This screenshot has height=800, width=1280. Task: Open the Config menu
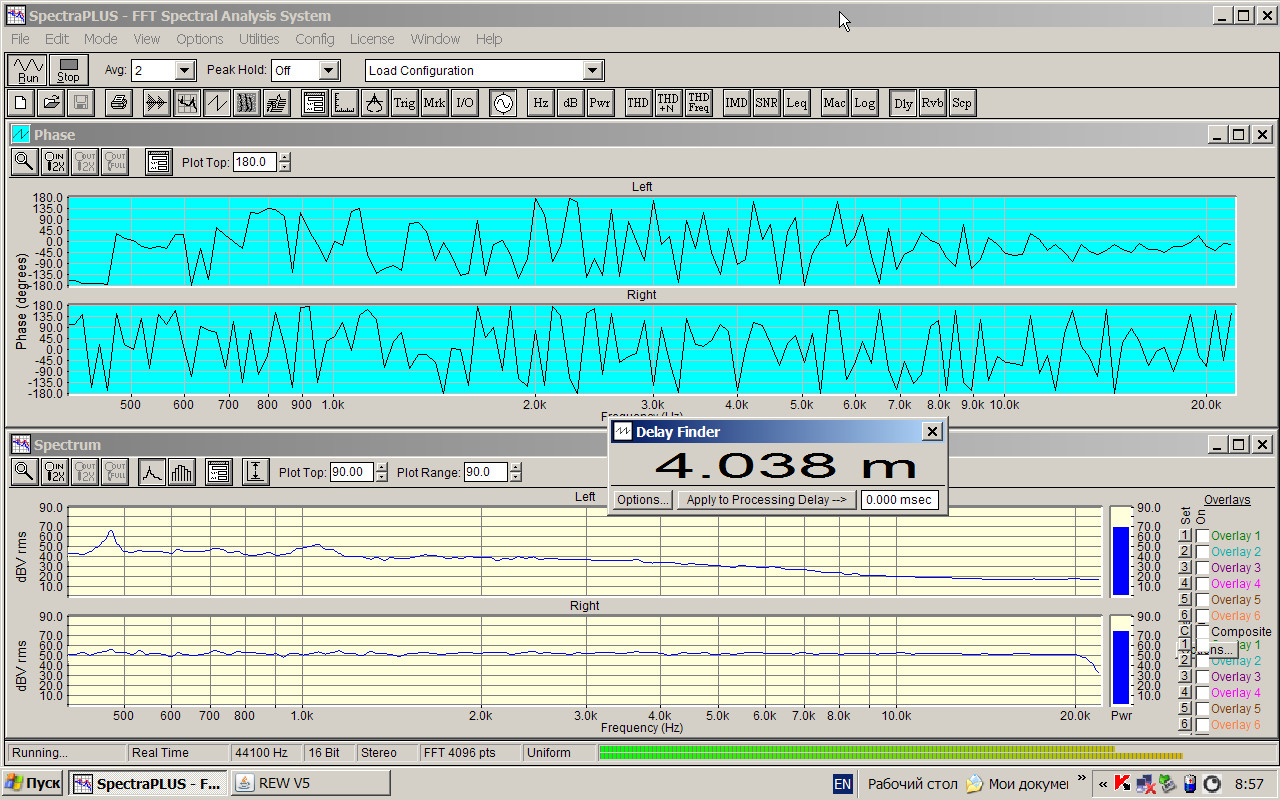coord(315,39)
